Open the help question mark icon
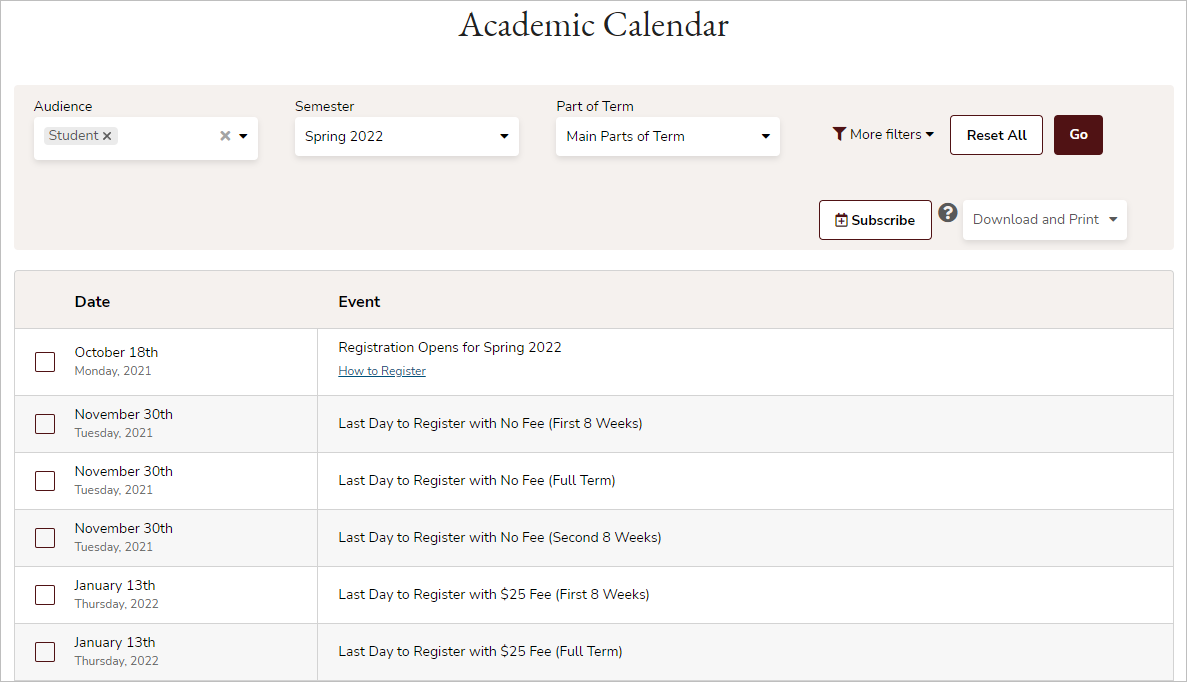 coord(947,213)
